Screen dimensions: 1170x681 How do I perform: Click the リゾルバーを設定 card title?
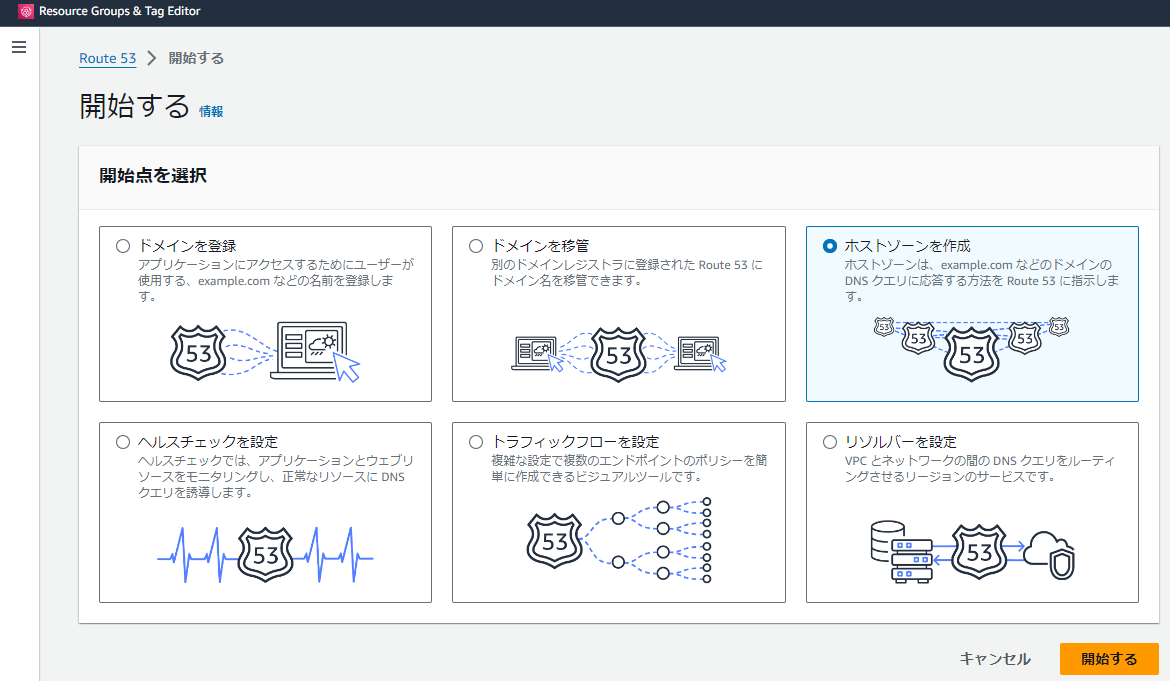click(901, 442)
